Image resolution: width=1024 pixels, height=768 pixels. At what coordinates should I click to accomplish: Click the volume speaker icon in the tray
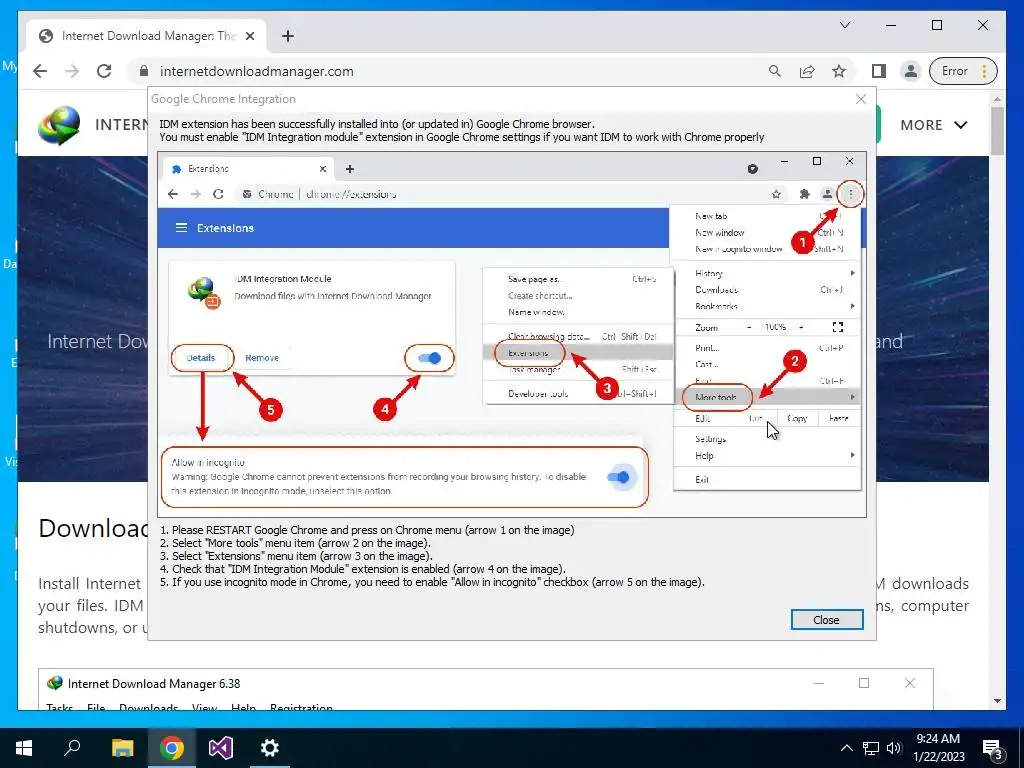(x=894, y=748)
